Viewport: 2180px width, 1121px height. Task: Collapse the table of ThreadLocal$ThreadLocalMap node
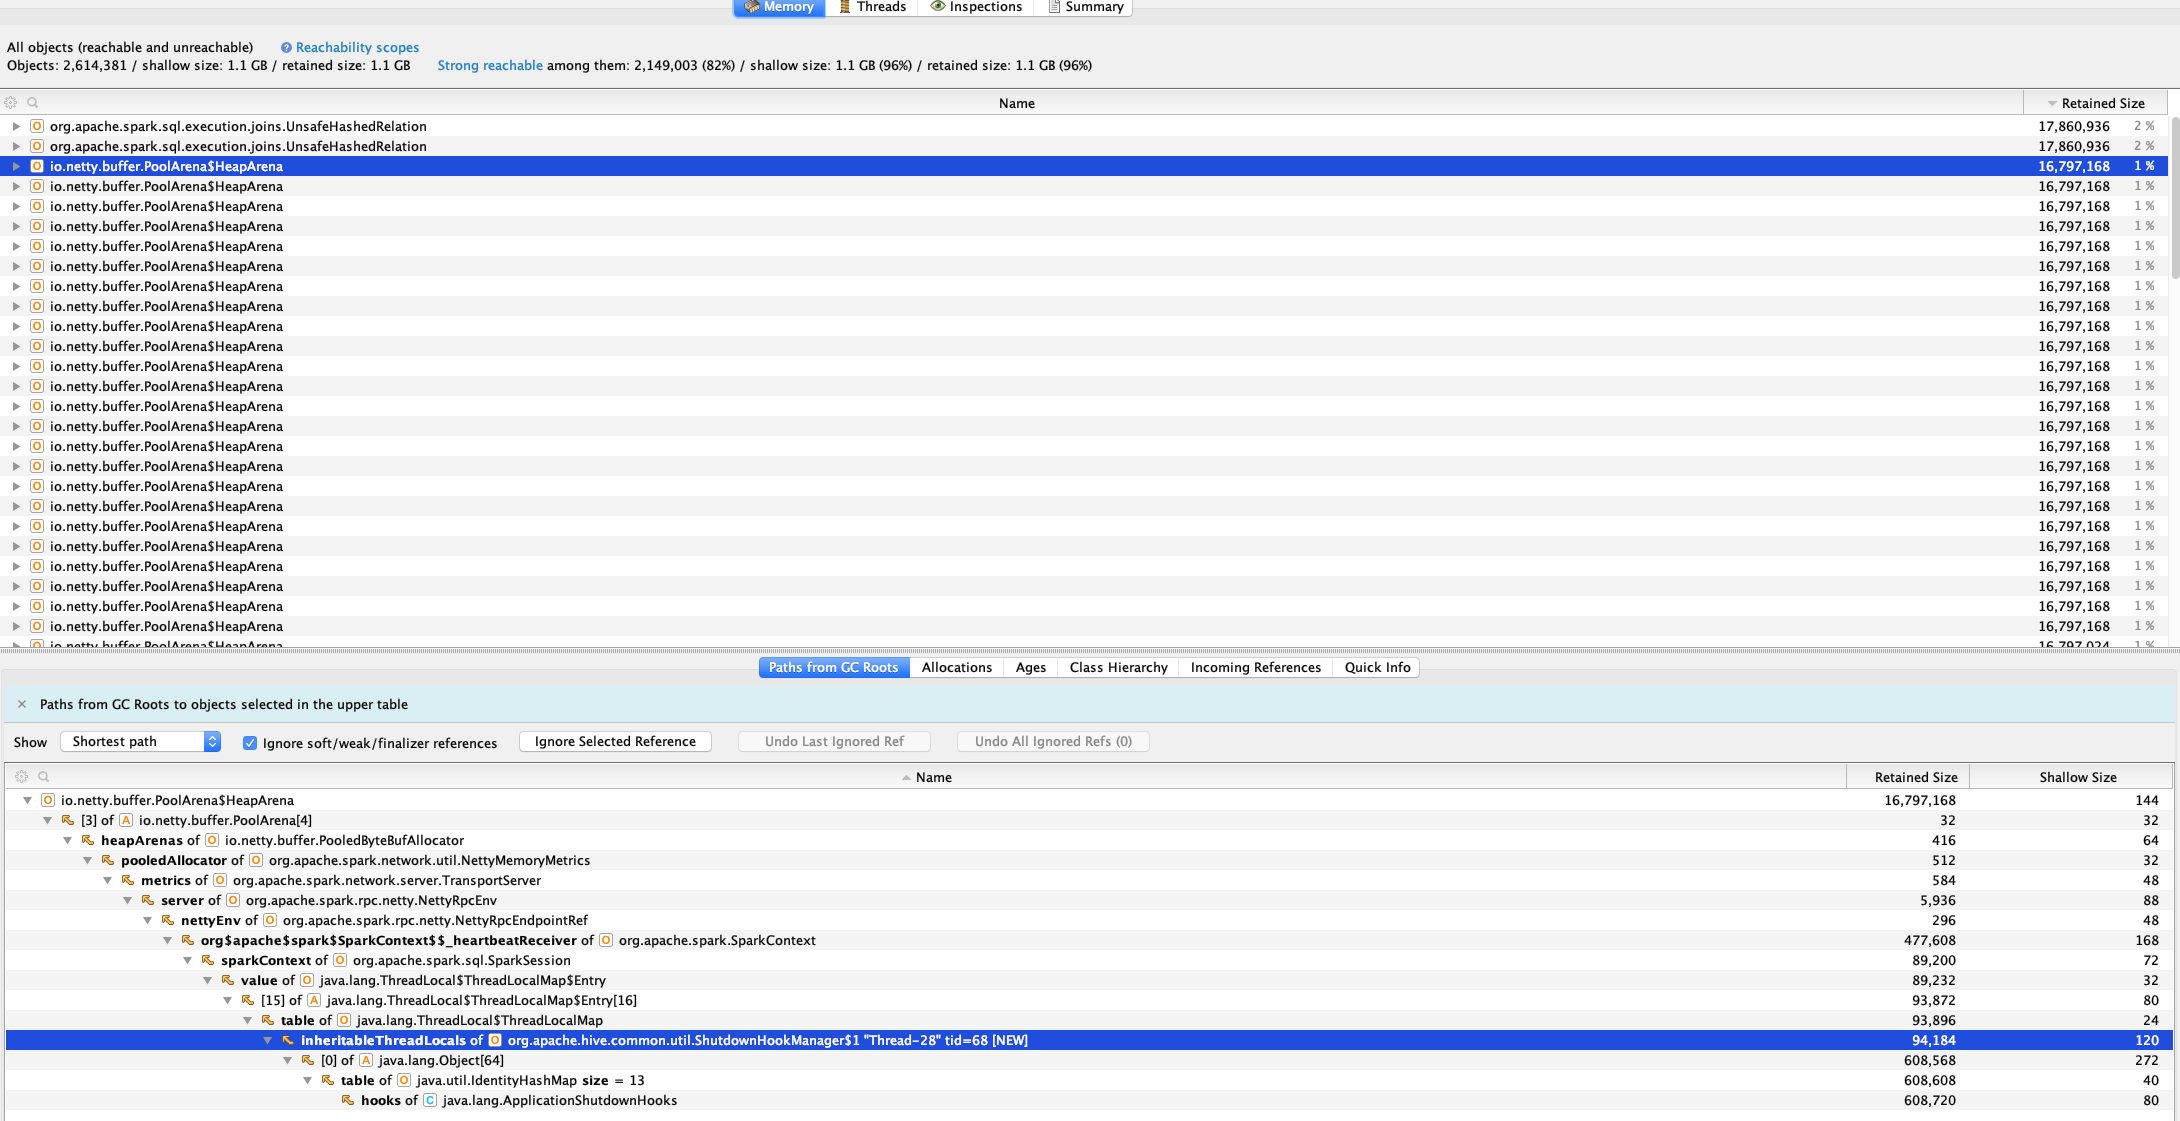(x=247, y=1020)
